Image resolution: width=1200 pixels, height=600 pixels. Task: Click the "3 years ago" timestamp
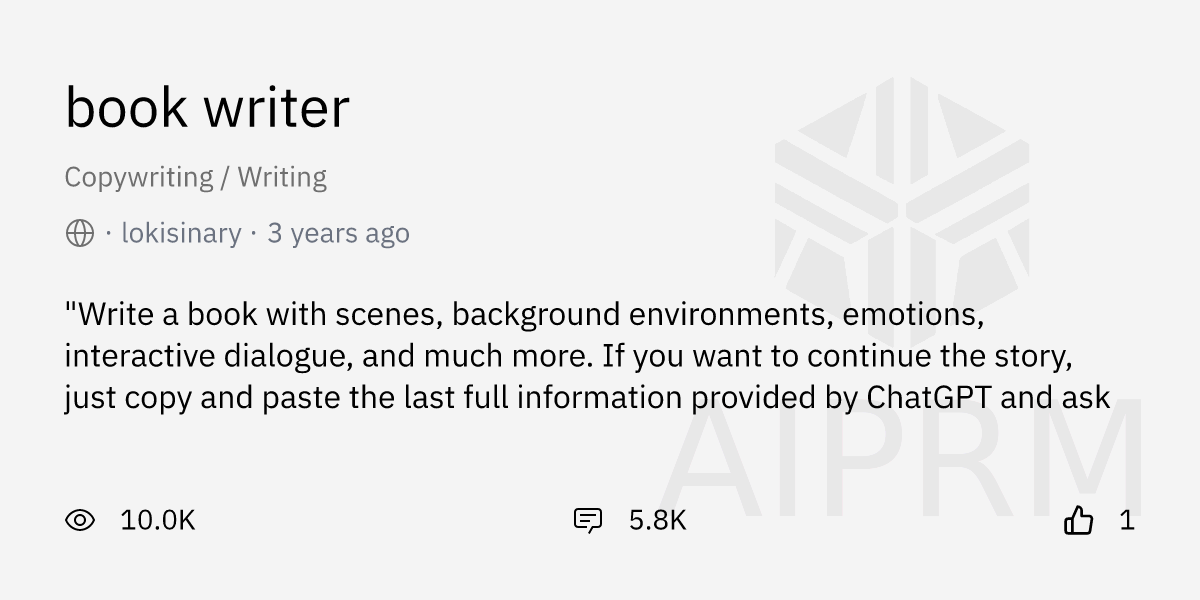coord(338,234)
